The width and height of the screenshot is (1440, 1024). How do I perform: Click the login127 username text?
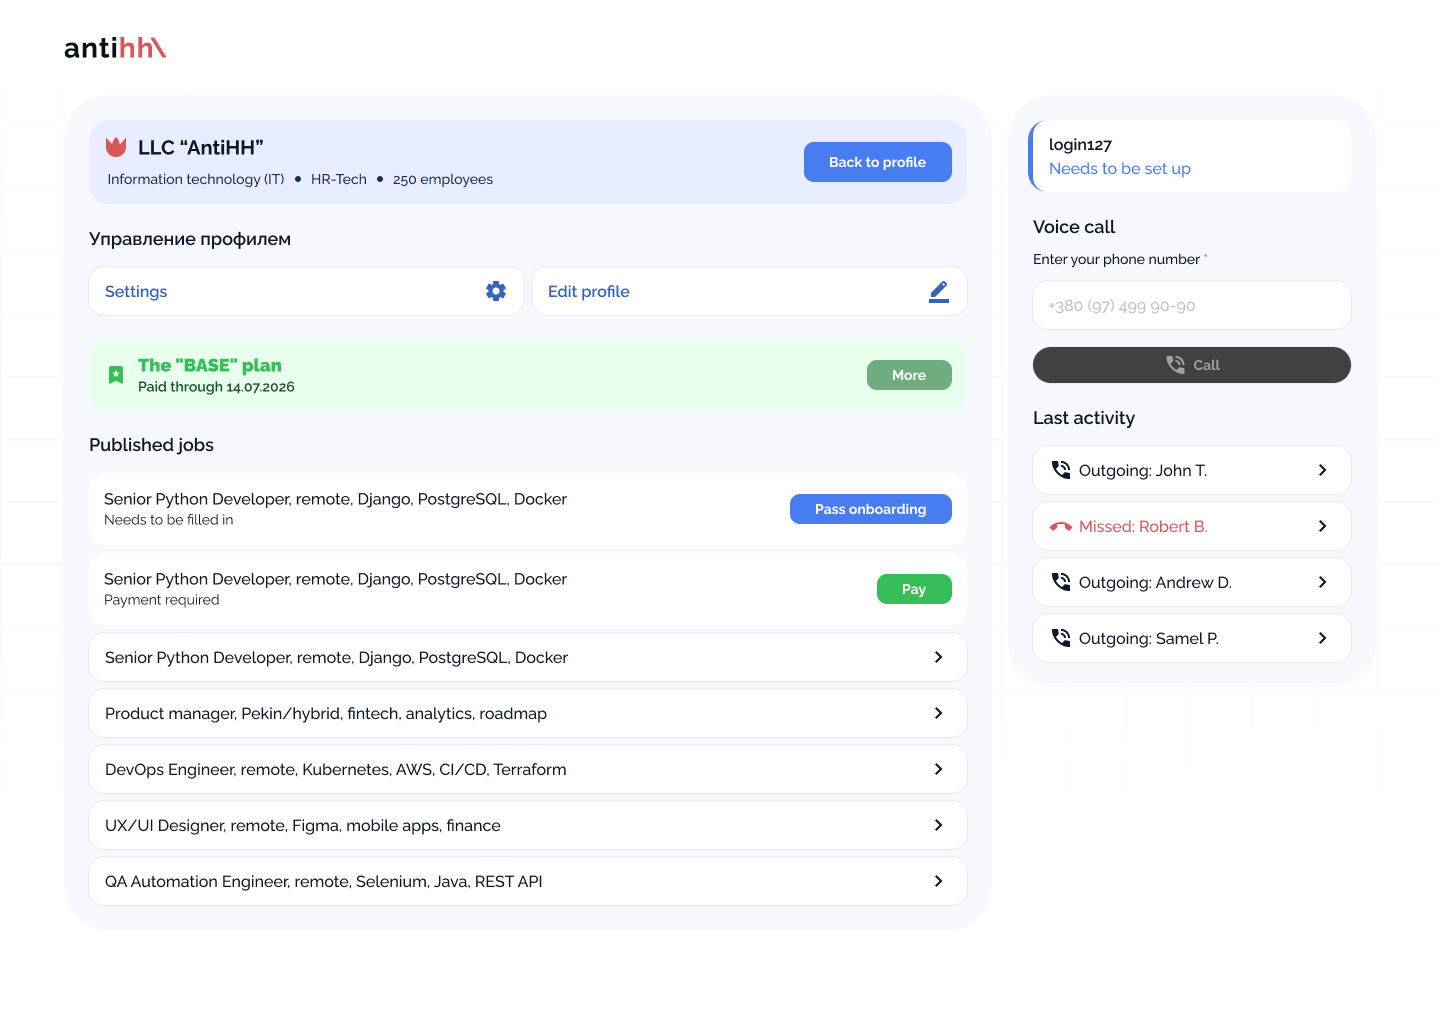[1080, 145]
